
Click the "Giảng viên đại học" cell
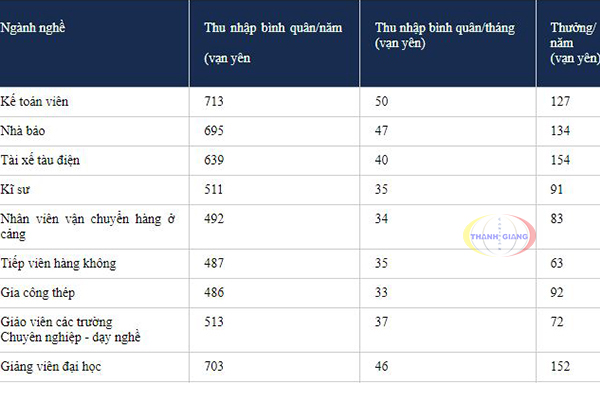[51, 366]
